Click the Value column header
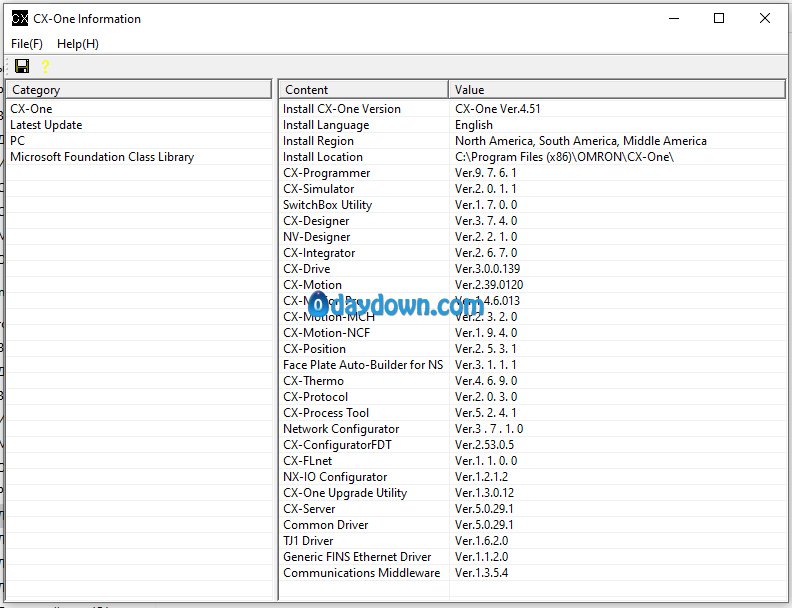 coord(617,89)
